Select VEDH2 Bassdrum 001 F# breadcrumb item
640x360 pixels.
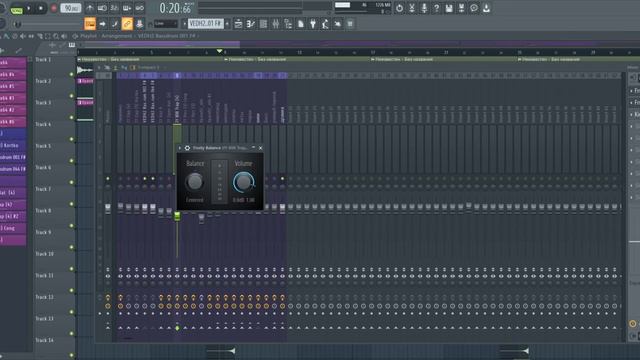(167, 36)
